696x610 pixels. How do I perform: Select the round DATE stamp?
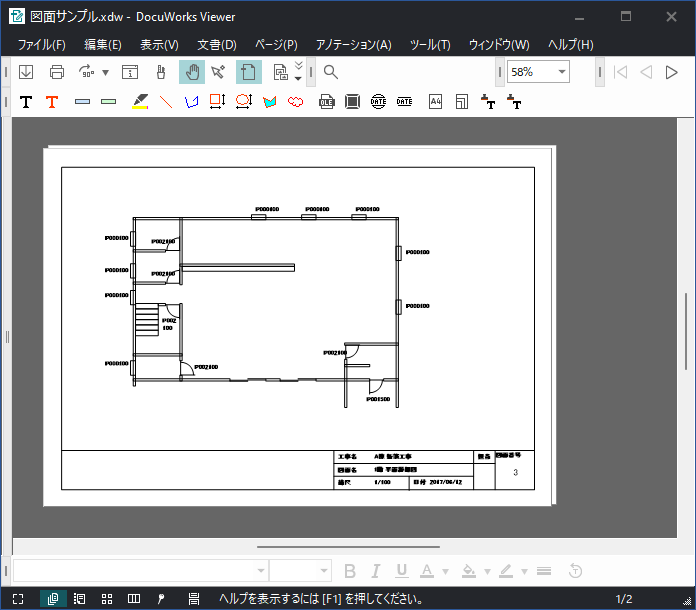378,102
